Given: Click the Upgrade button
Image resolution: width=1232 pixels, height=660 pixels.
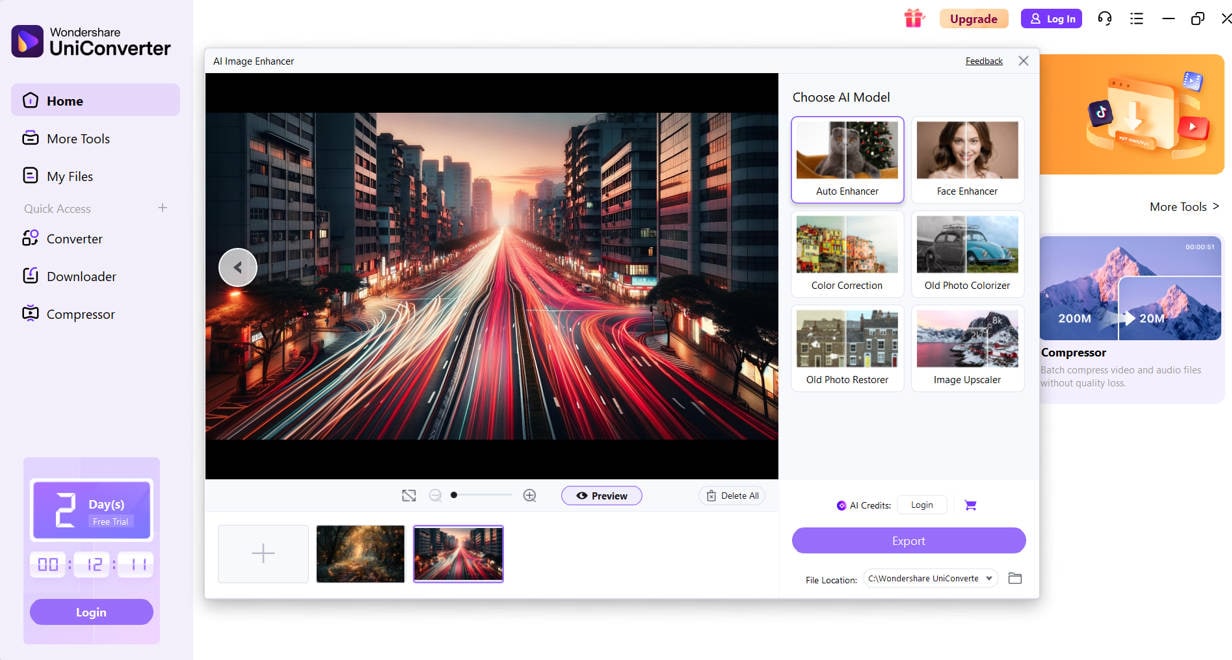Looking at the screenshot, I should pos(973,18).
